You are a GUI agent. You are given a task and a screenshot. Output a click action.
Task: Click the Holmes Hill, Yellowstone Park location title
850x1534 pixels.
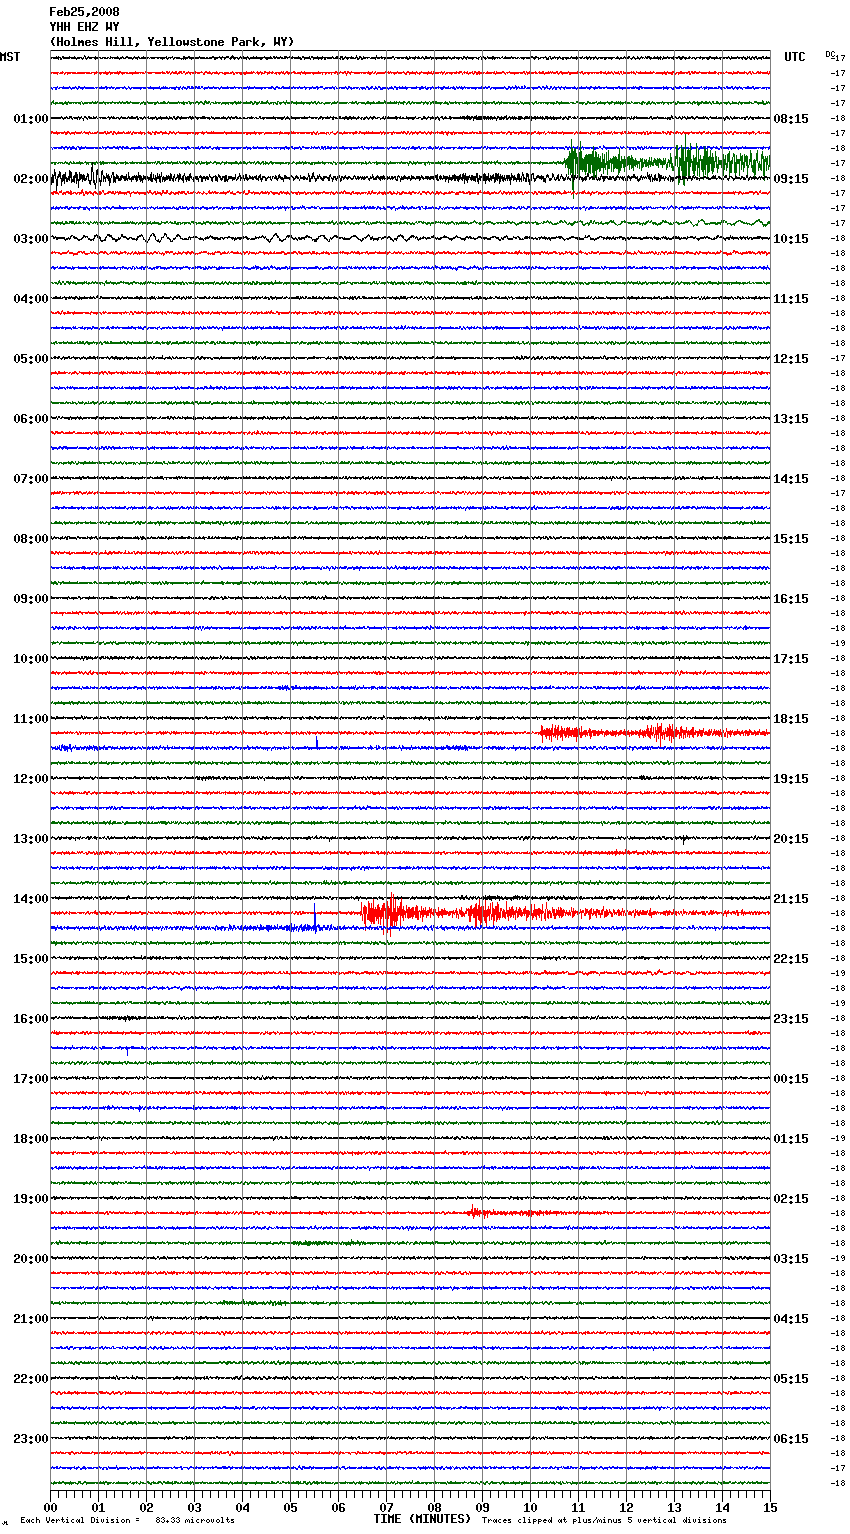(x=172, y=42)
